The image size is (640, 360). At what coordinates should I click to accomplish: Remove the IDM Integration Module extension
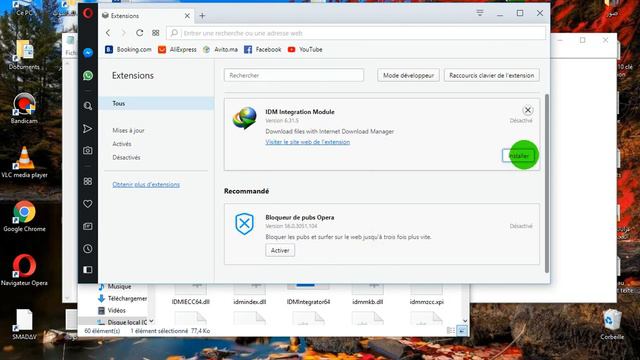pos(527,110)
